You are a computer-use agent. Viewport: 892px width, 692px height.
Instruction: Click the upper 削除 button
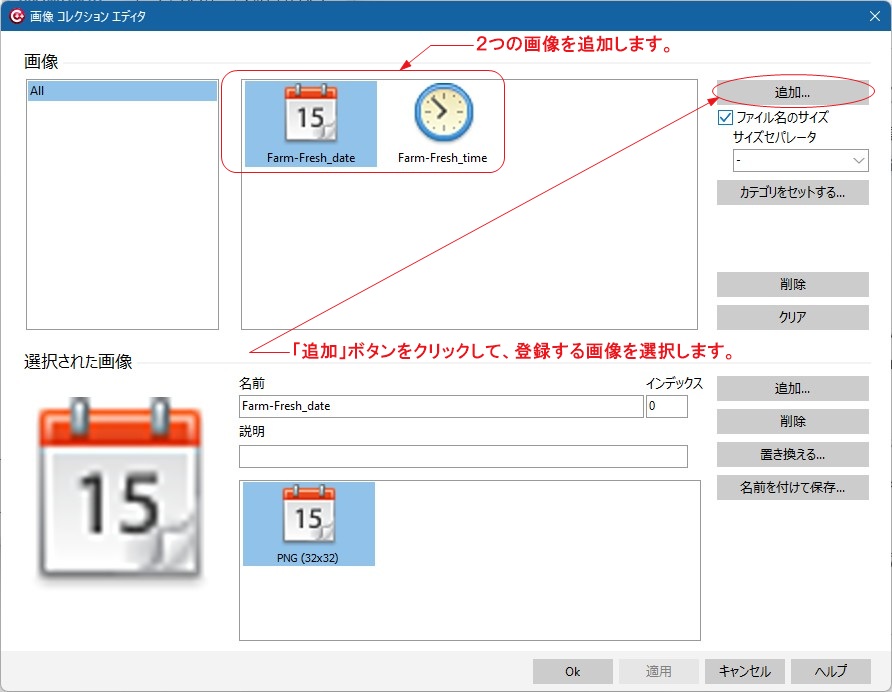[x=792, y=285]
